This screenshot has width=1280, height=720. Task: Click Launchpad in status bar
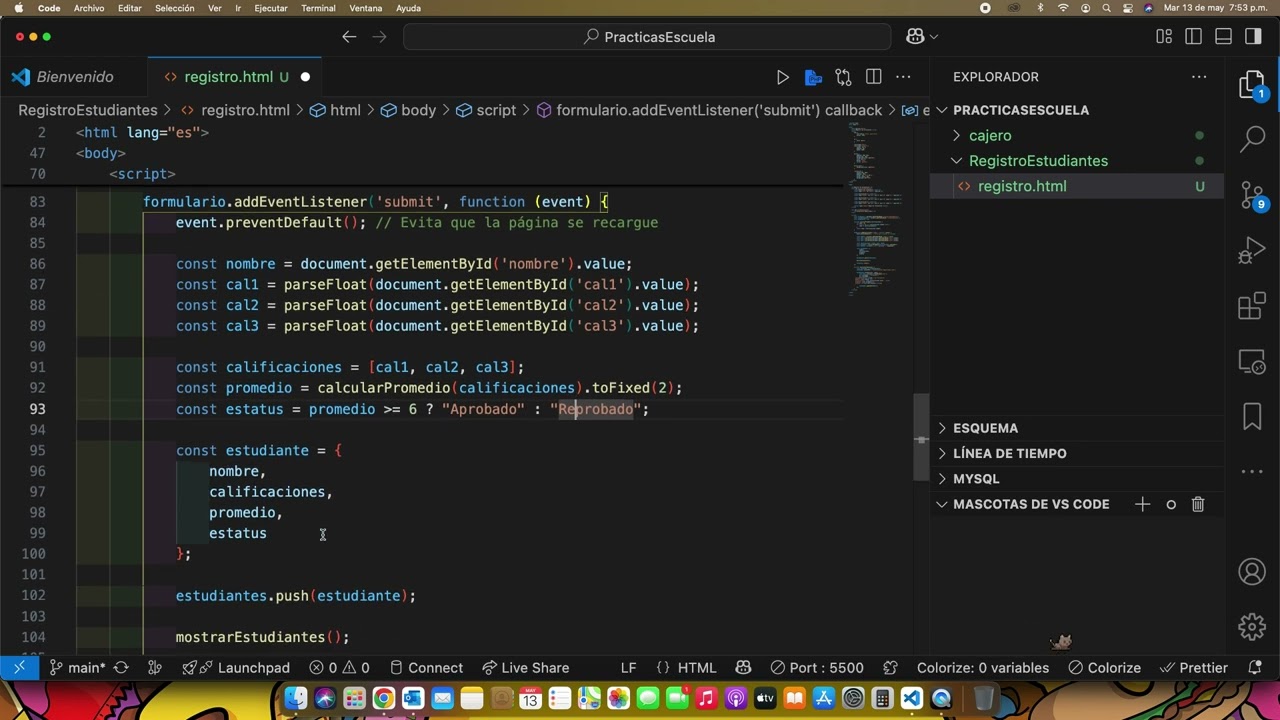[236, 668]
